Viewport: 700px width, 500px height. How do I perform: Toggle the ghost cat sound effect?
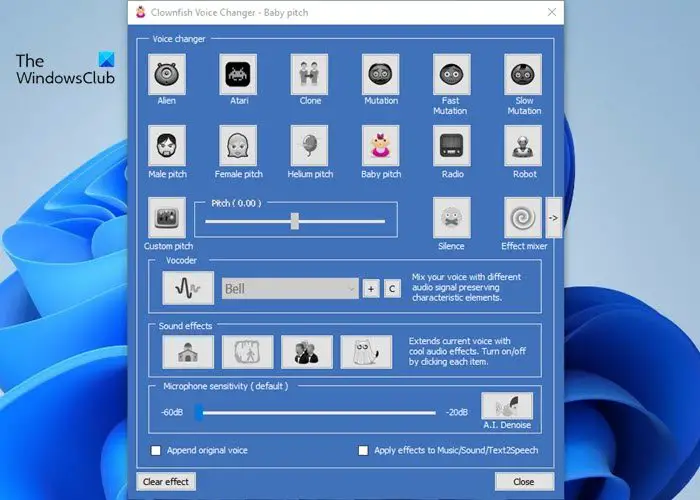366,352
